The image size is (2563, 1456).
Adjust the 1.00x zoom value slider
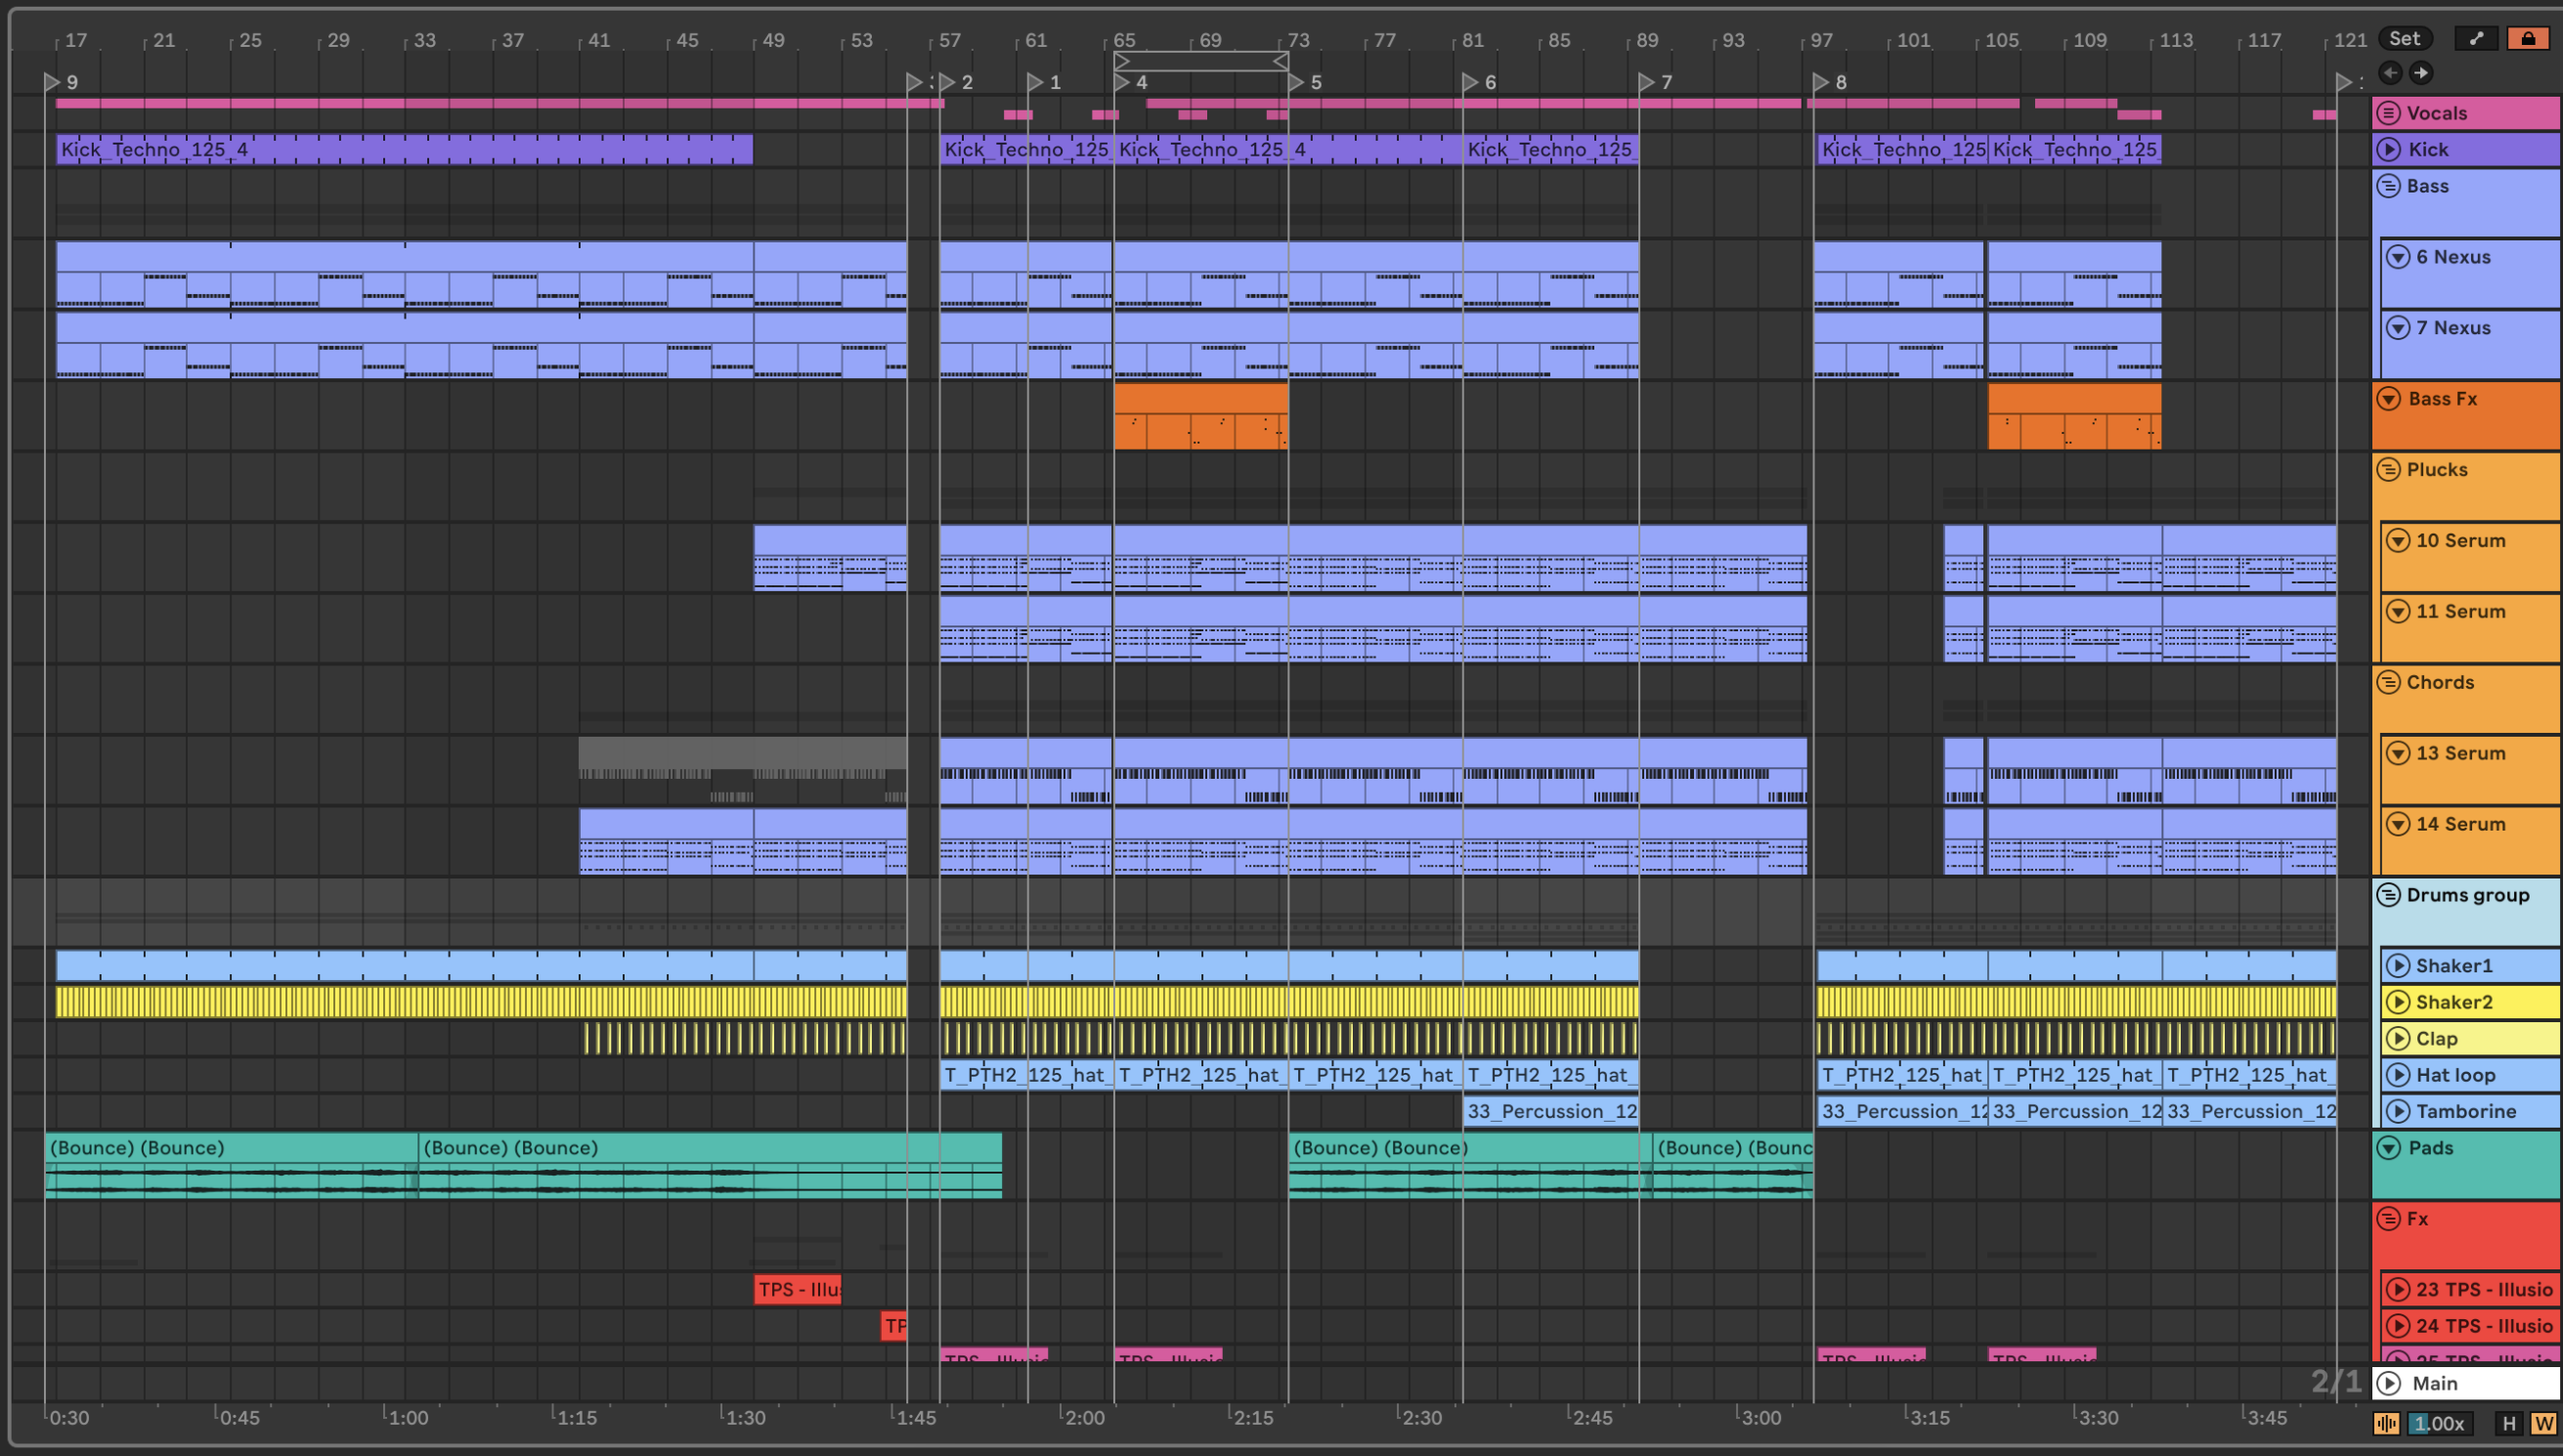tap(2440, 1423)
